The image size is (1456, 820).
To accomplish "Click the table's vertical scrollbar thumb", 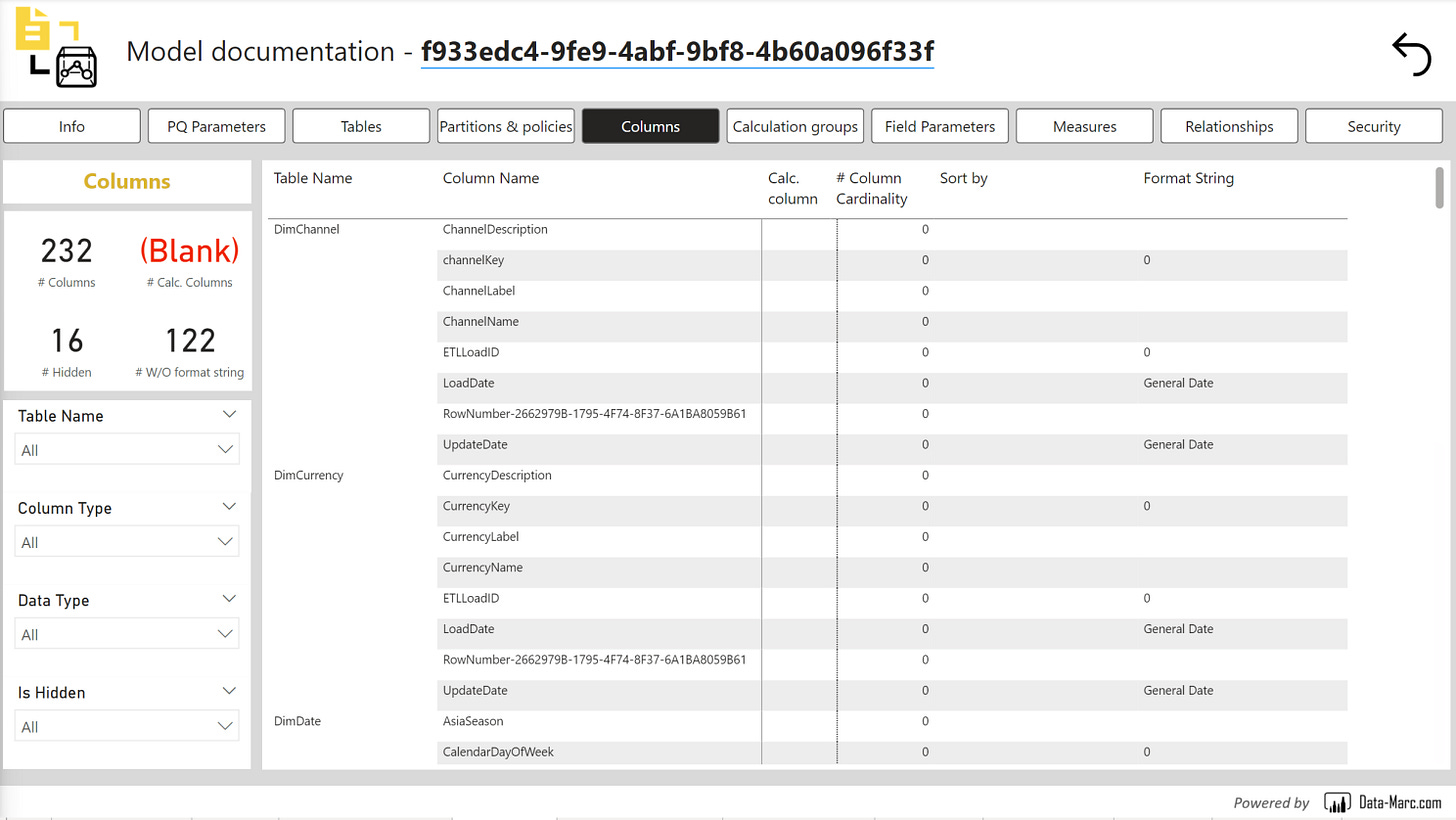I will click(1440, 187).
